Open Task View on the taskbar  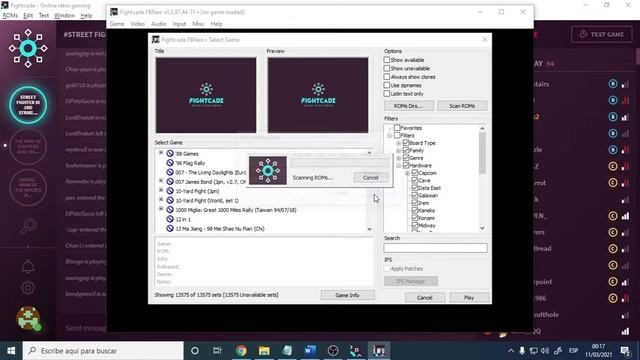[217, 351]
